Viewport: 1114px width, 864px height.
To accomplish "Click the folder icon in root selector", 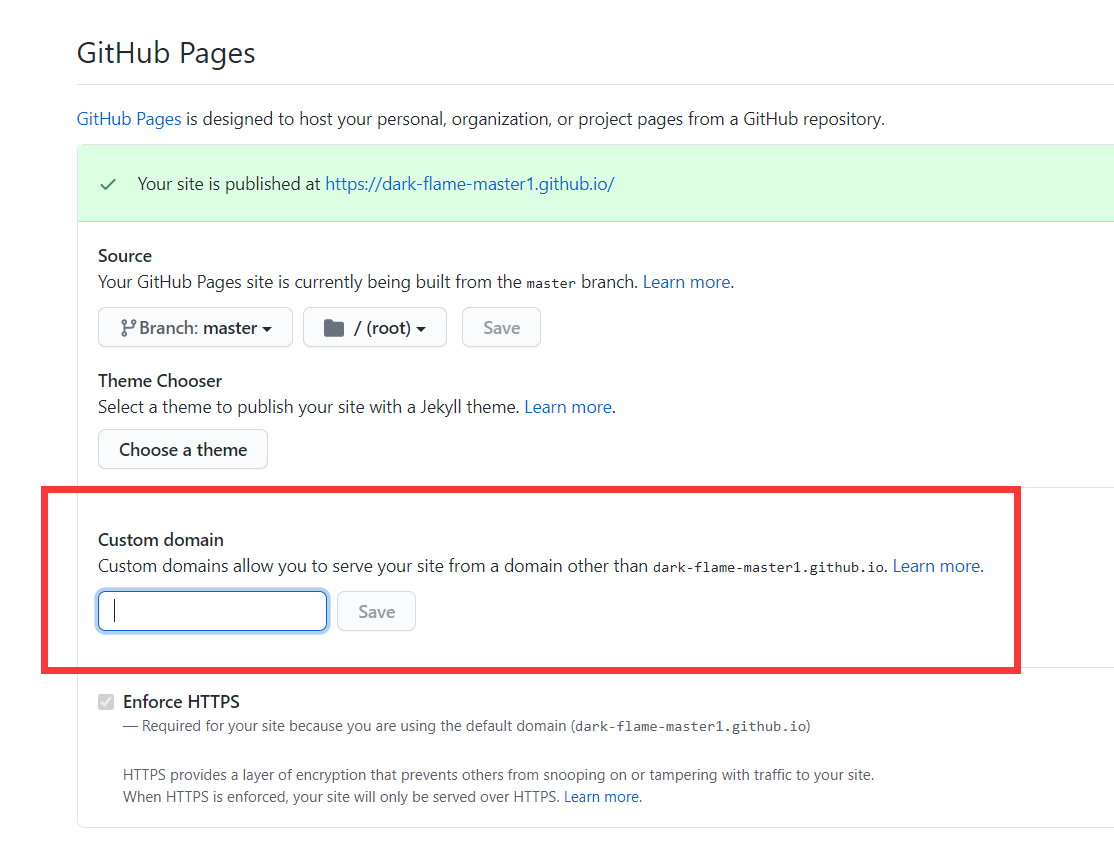I will click(x=334, y=328).
